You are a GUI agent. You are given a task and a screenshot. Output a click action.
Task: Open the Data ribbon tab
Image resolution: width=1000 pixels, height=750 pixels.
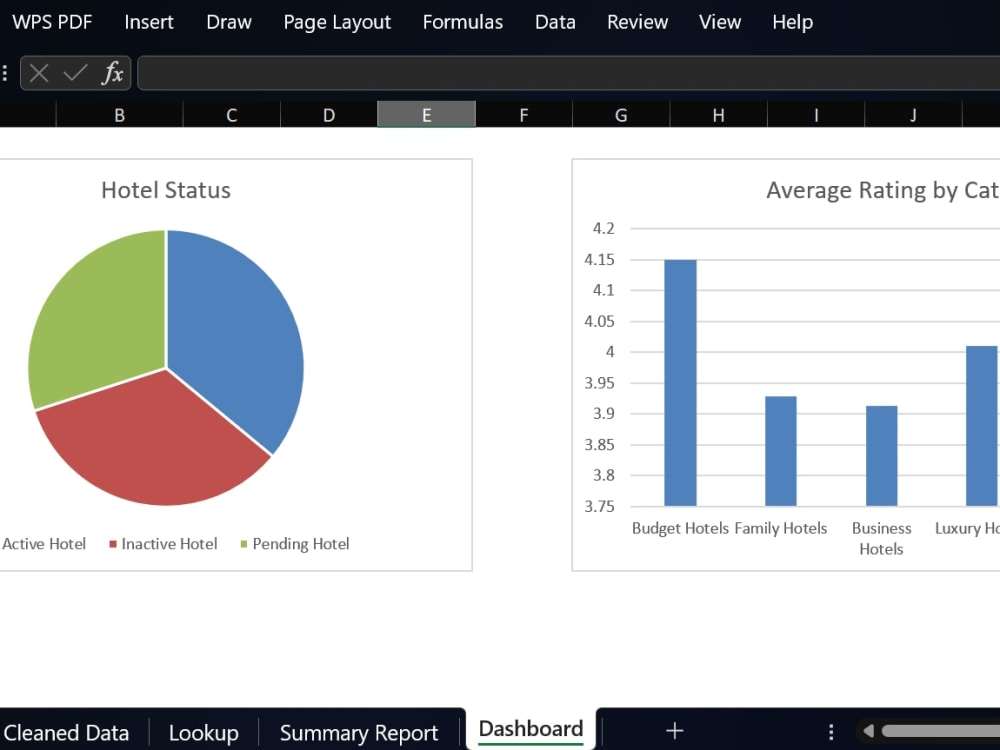tap(555, 22)
